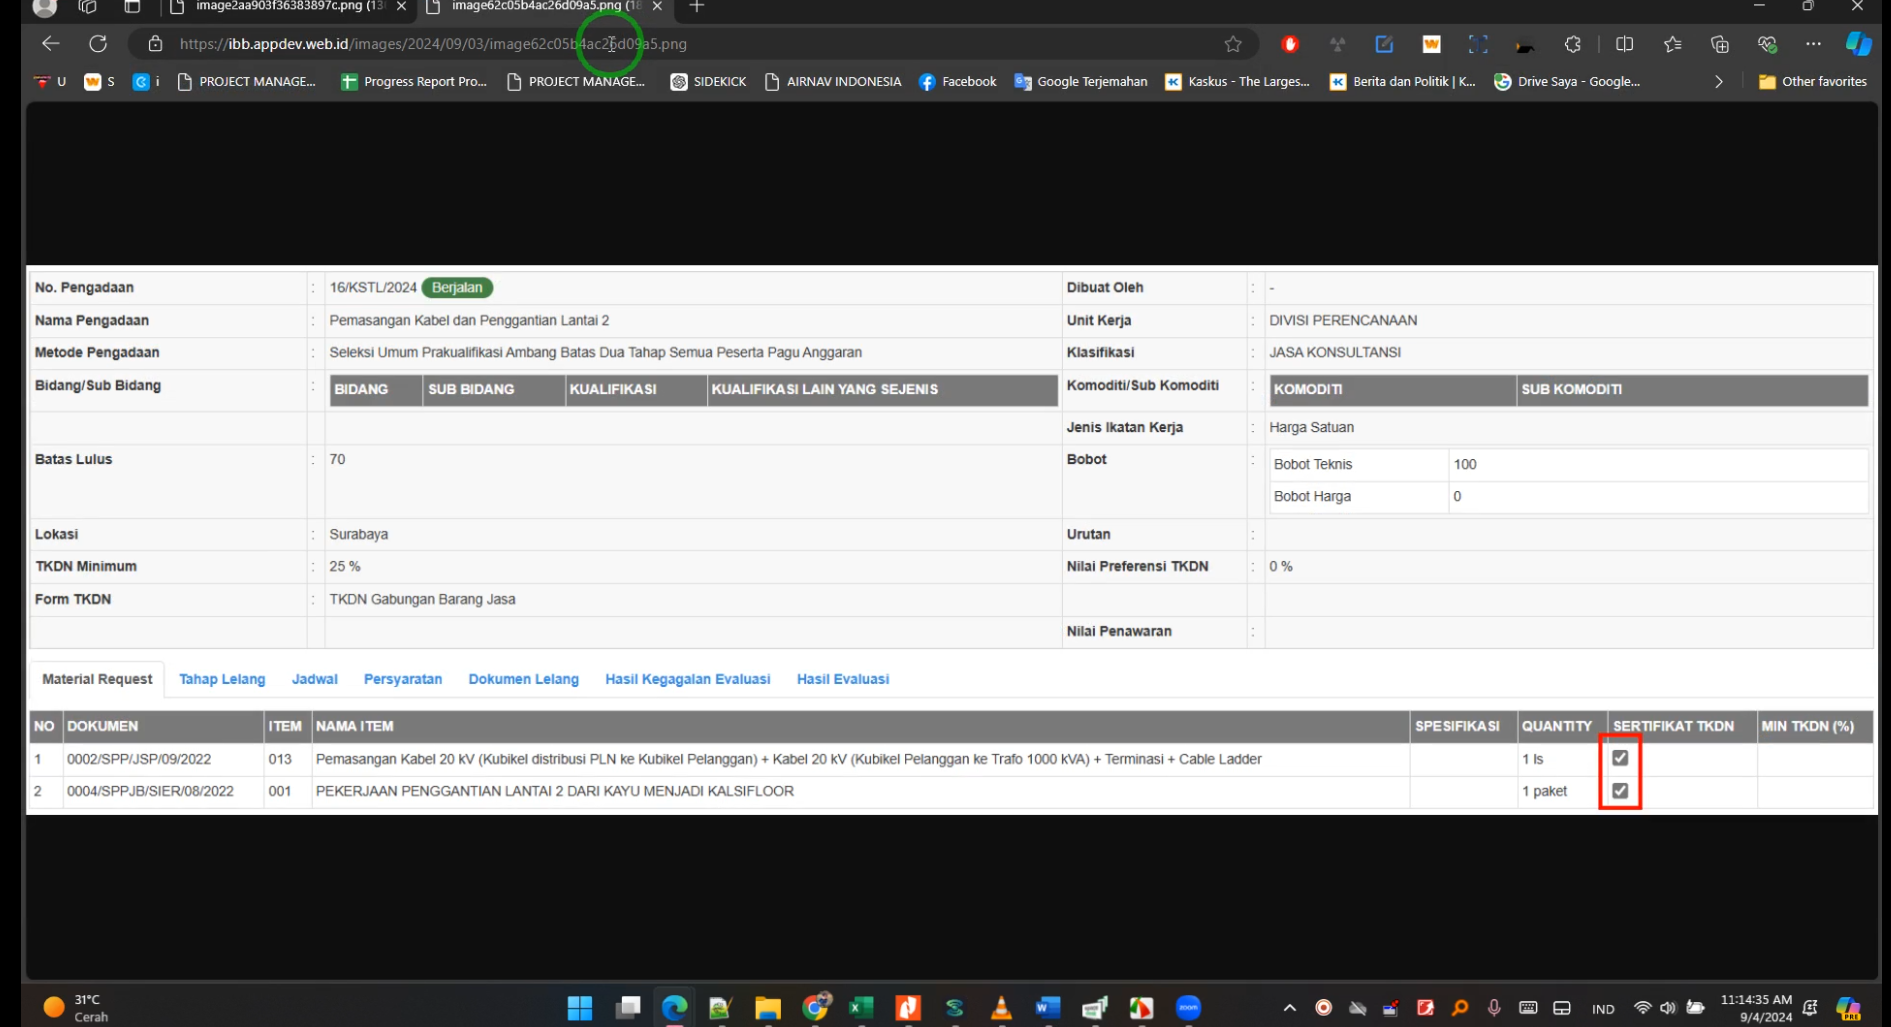Open the Copilot icon in browser toolbar

pyautogui.click(x=1858, y=44)
